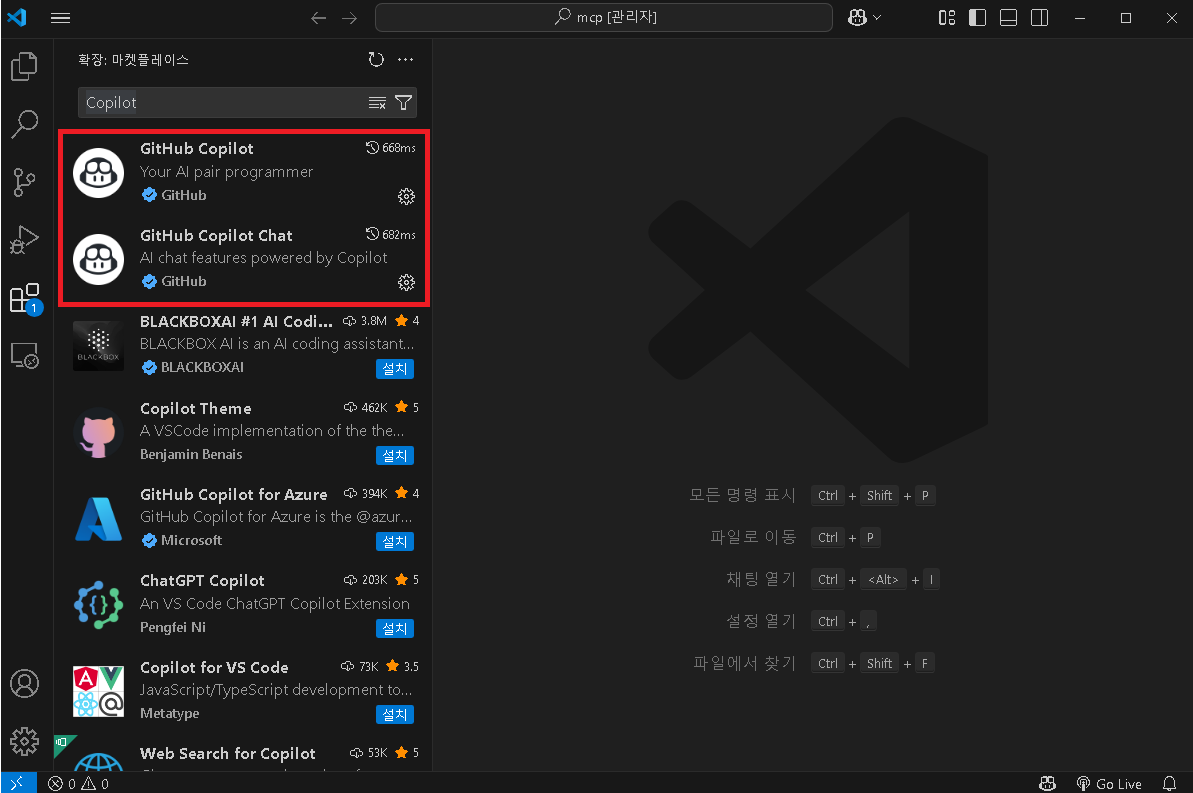This screenshot has width=1193, height=793.
Task: Install the Copilot for VS Code extension
Action: (x=395, y=715)
